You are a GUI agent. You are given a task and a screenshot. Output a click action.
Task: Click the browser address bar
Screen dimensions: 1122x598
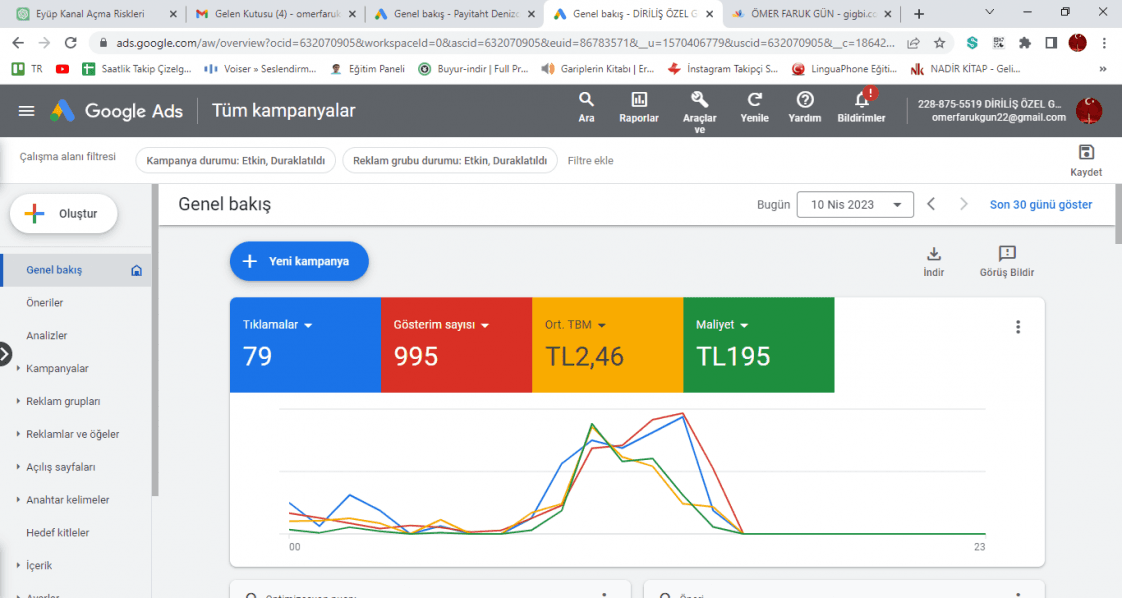(505, 43)
